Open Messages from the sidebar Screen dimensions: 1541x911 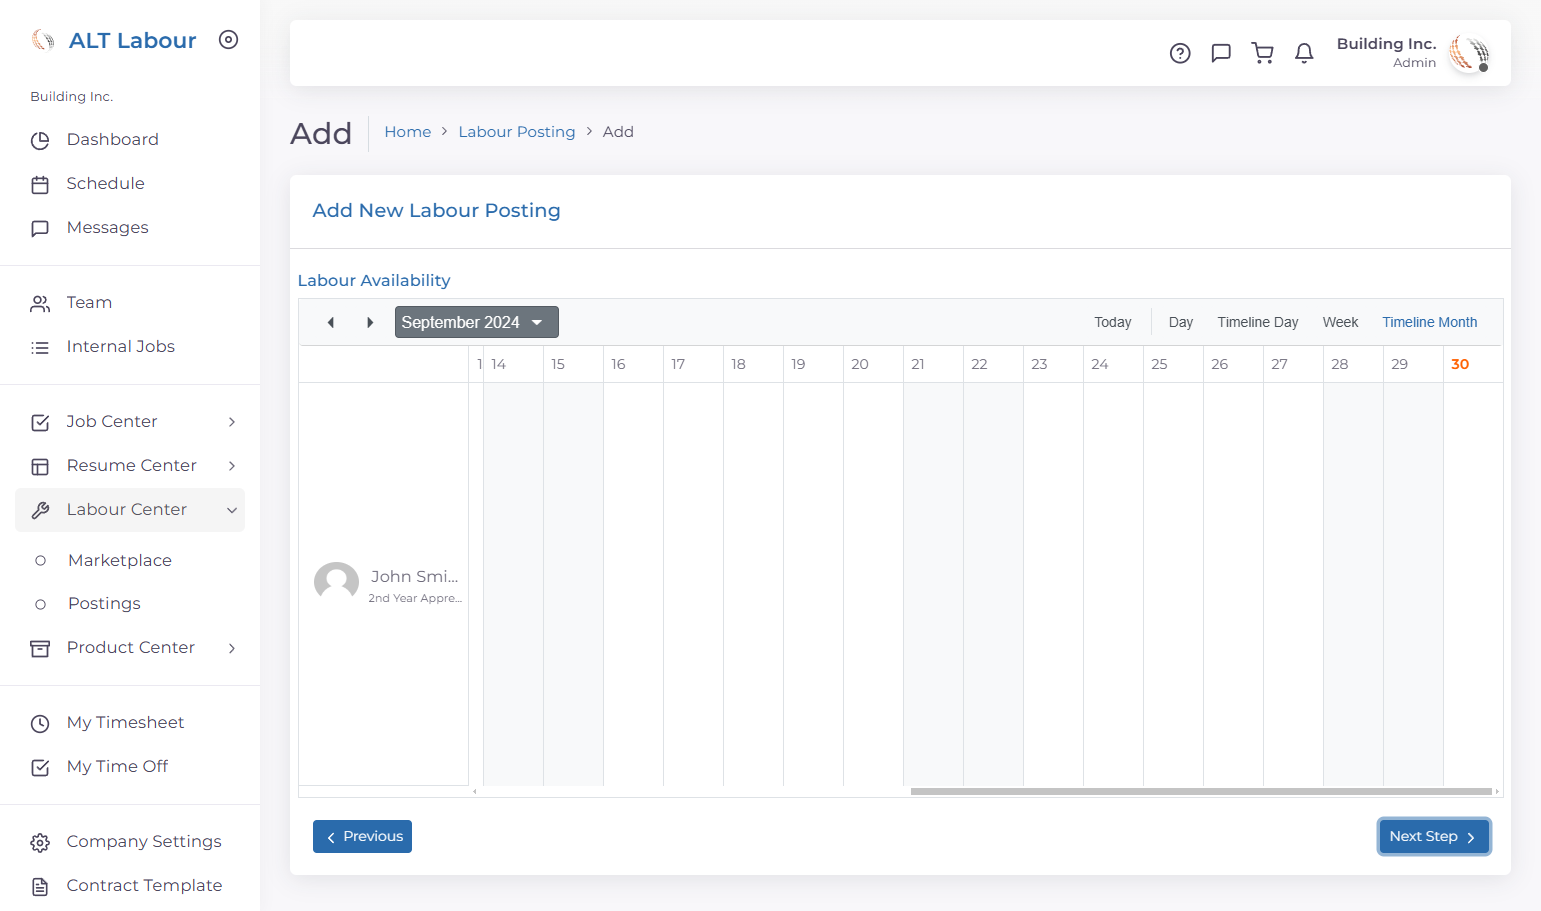coord(130,228)
